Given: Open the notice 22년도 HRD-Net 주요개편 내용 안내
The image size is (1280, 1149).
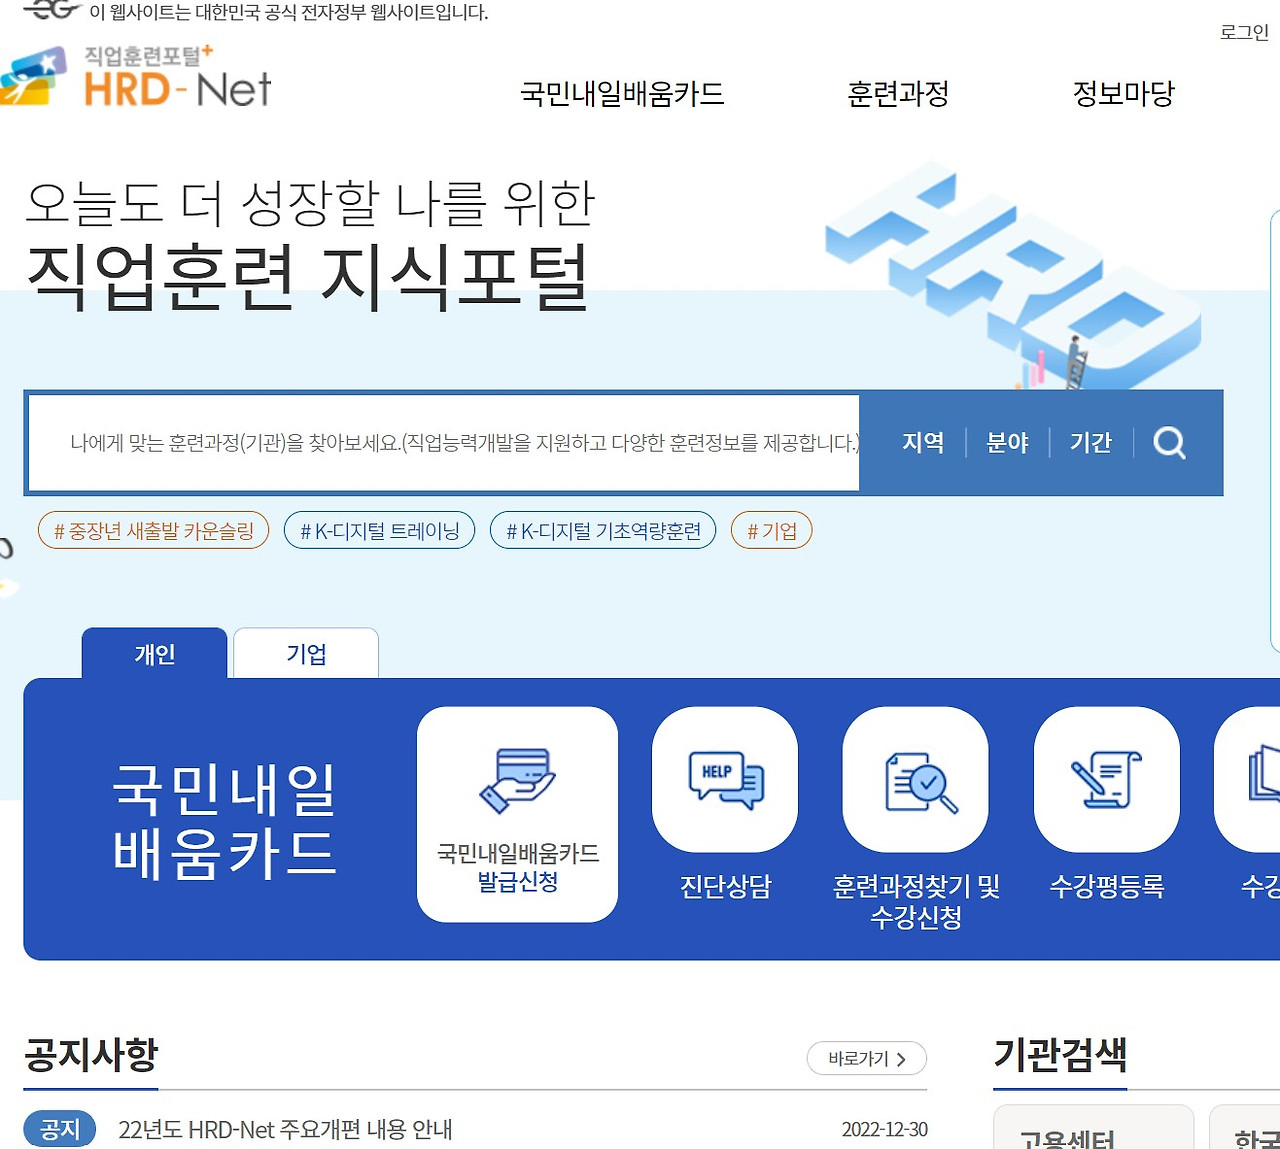Looking at the screenshot, I should [x=285, y=1128].
